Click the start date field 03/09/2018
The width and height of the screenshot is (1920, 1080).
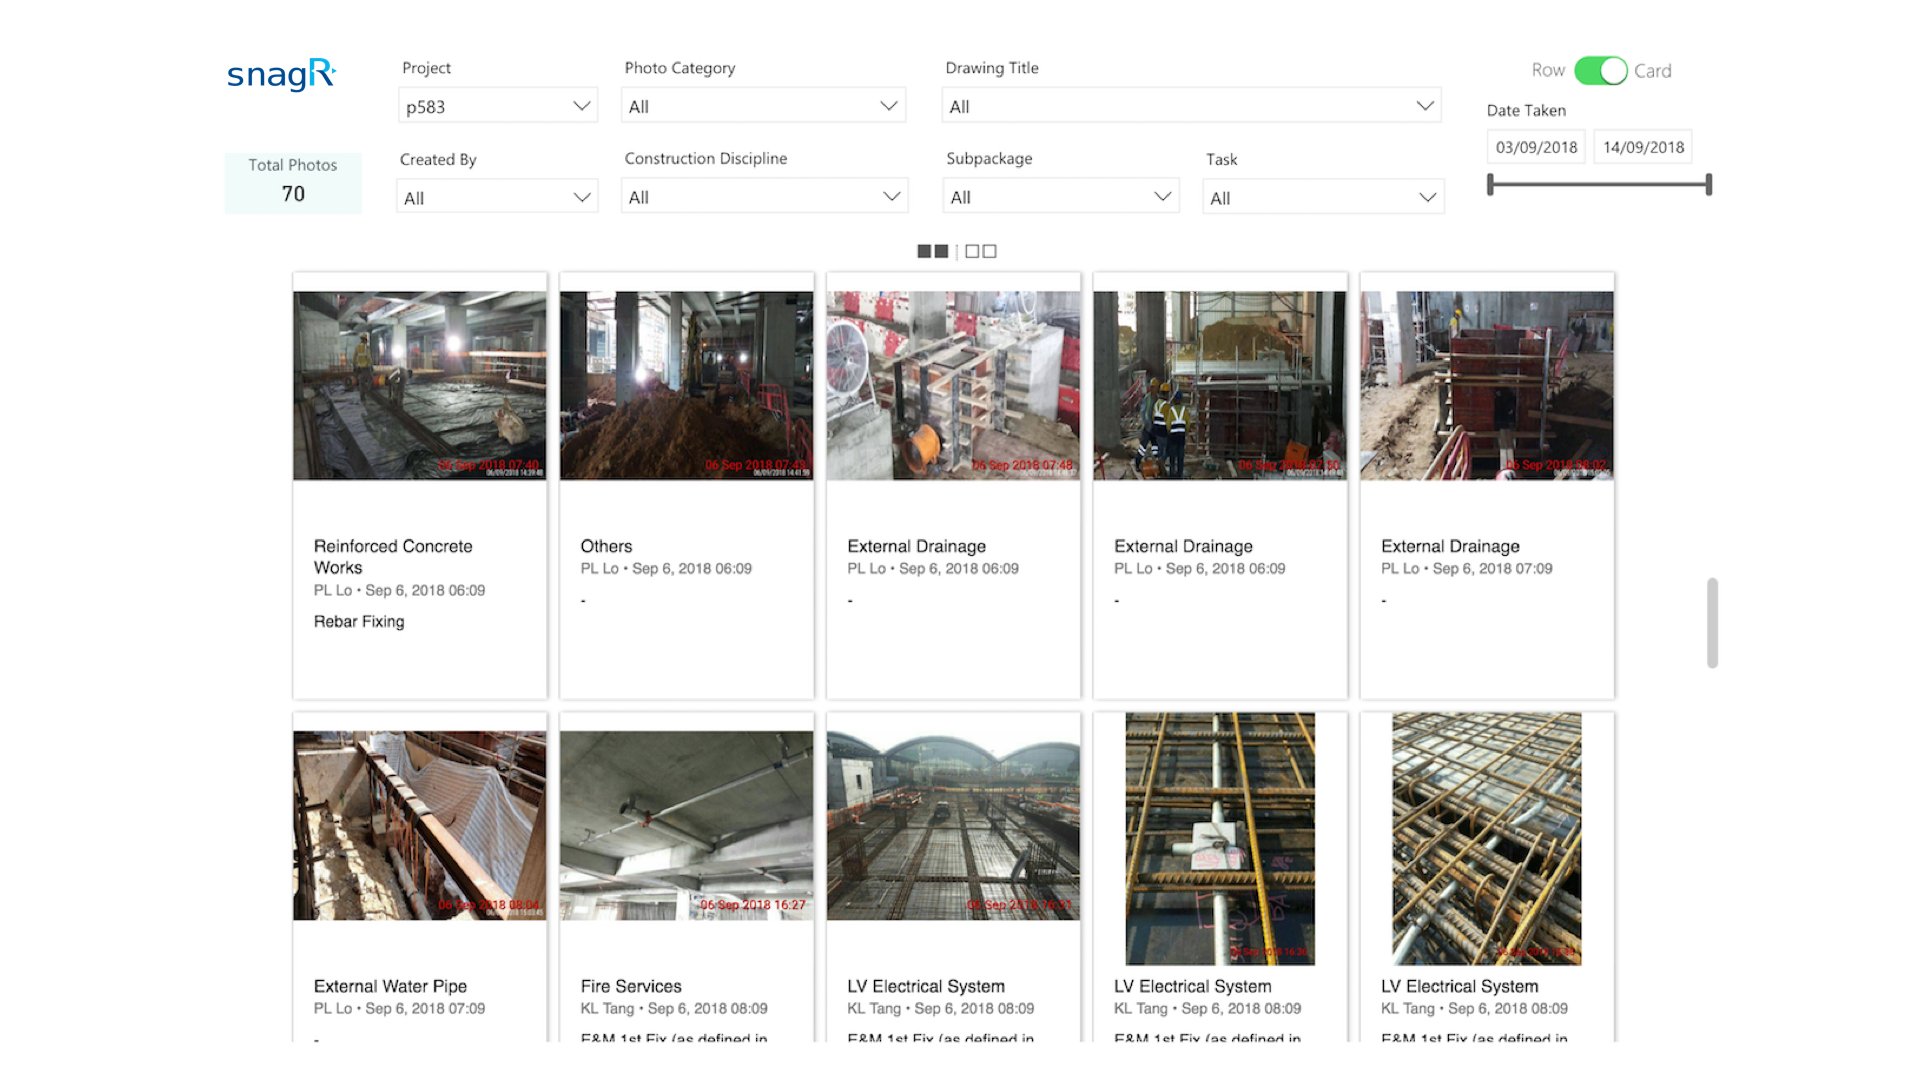(x=1536, y=147)
